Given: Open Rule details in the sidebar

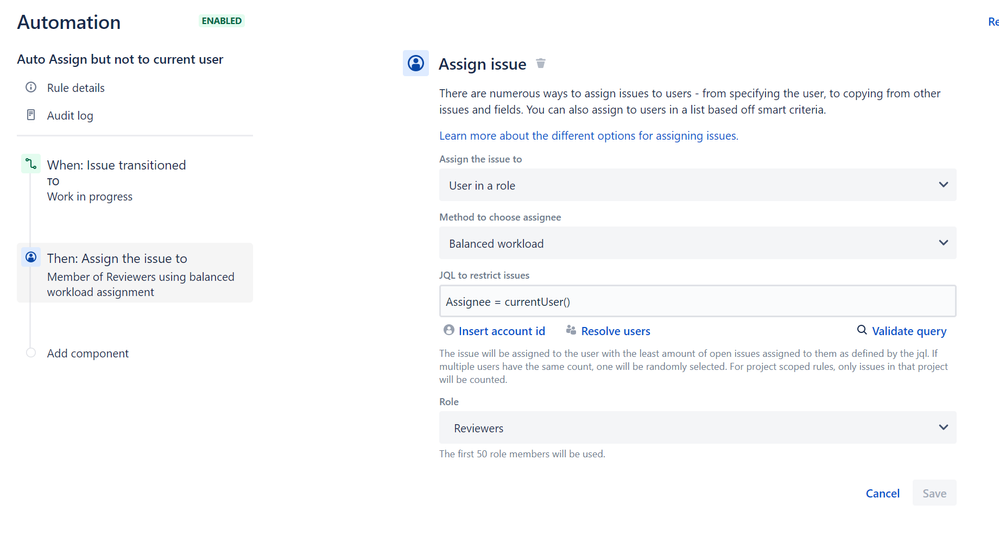Looking at the screenshot, I should pyautogui.click(x=75, y=88).
